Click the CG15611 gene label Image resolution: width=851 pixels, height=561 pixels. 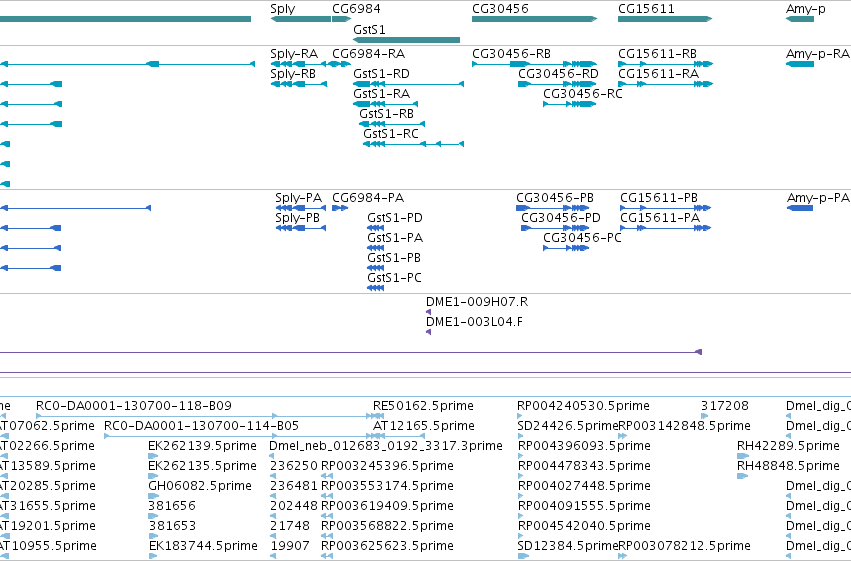coord(646,9)
